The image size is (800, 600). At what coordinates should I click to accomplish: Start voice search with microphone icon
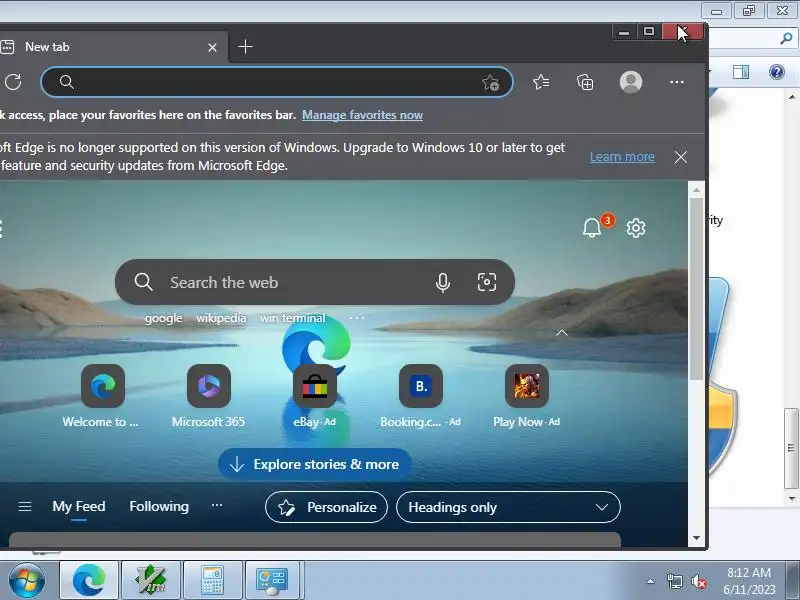click(443, 282)
